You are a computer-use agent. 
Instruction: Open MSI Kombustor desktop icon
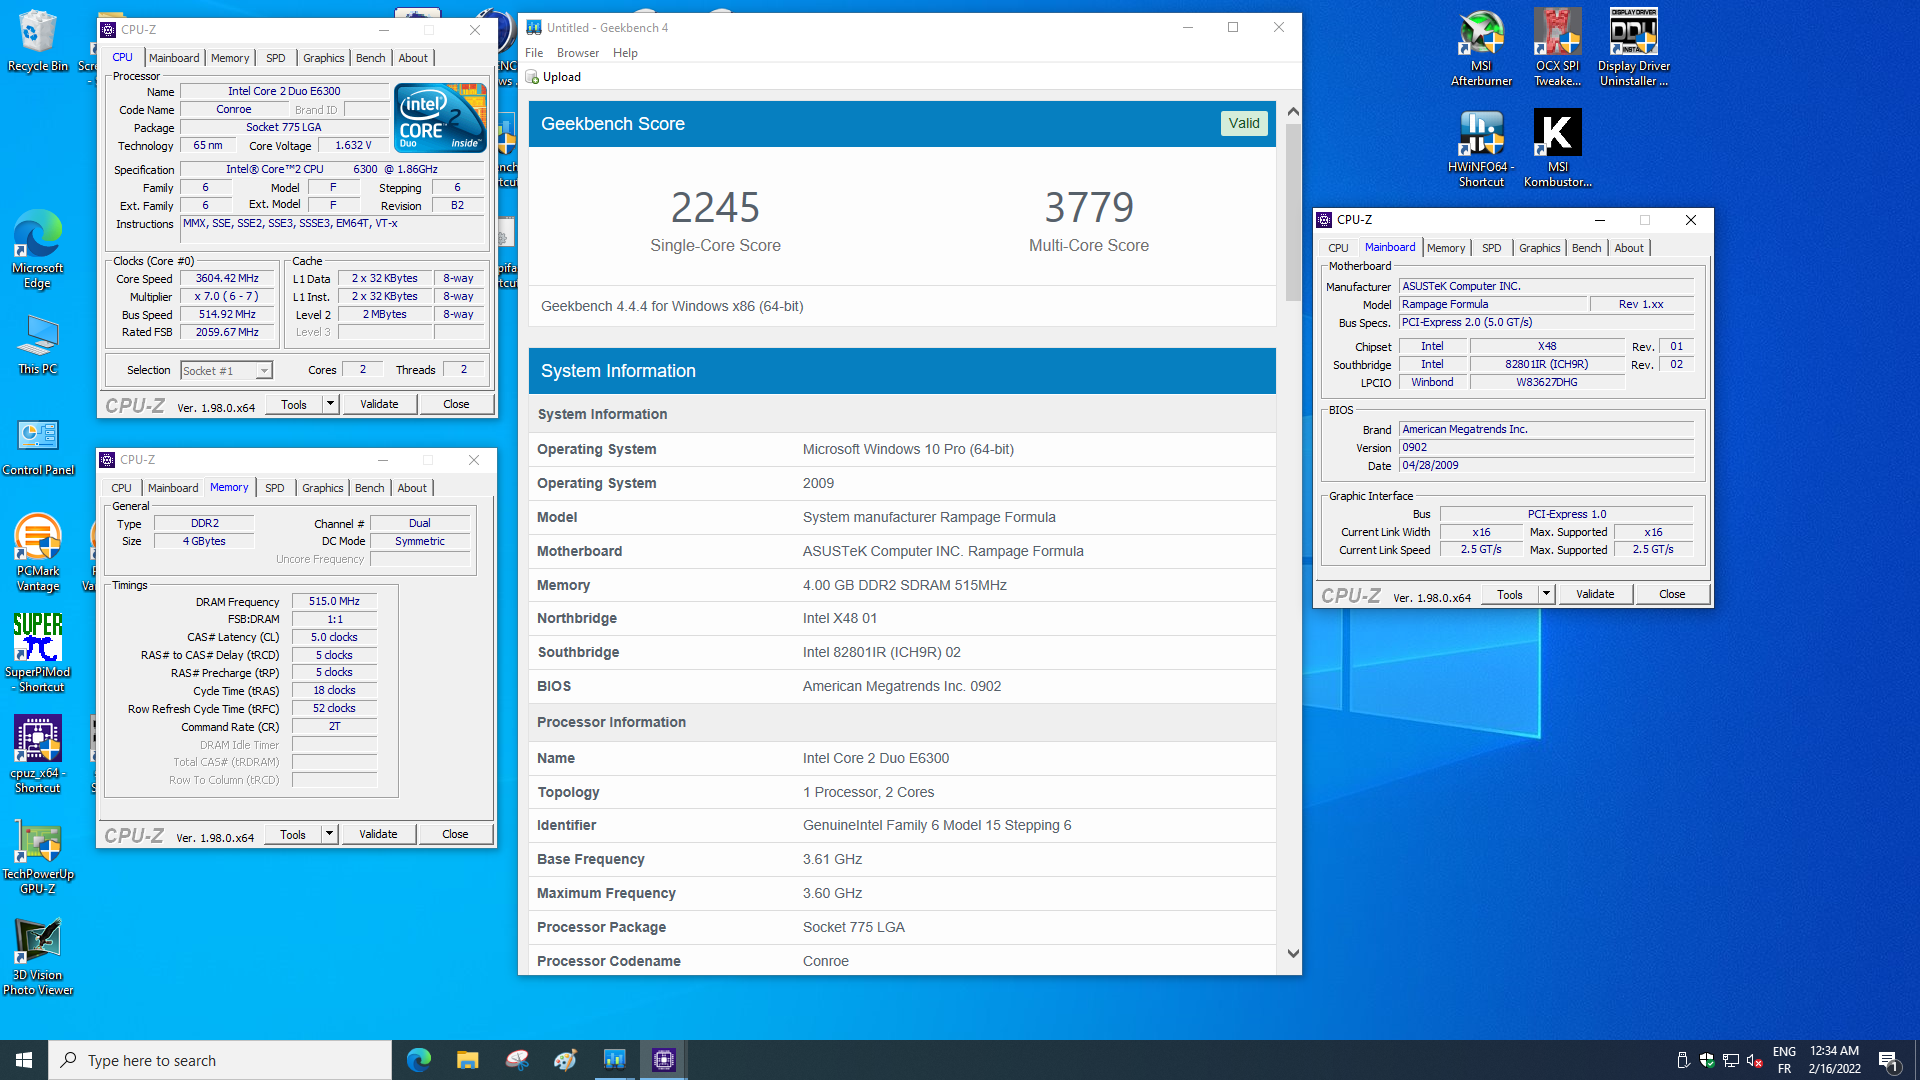point(1557,148)
